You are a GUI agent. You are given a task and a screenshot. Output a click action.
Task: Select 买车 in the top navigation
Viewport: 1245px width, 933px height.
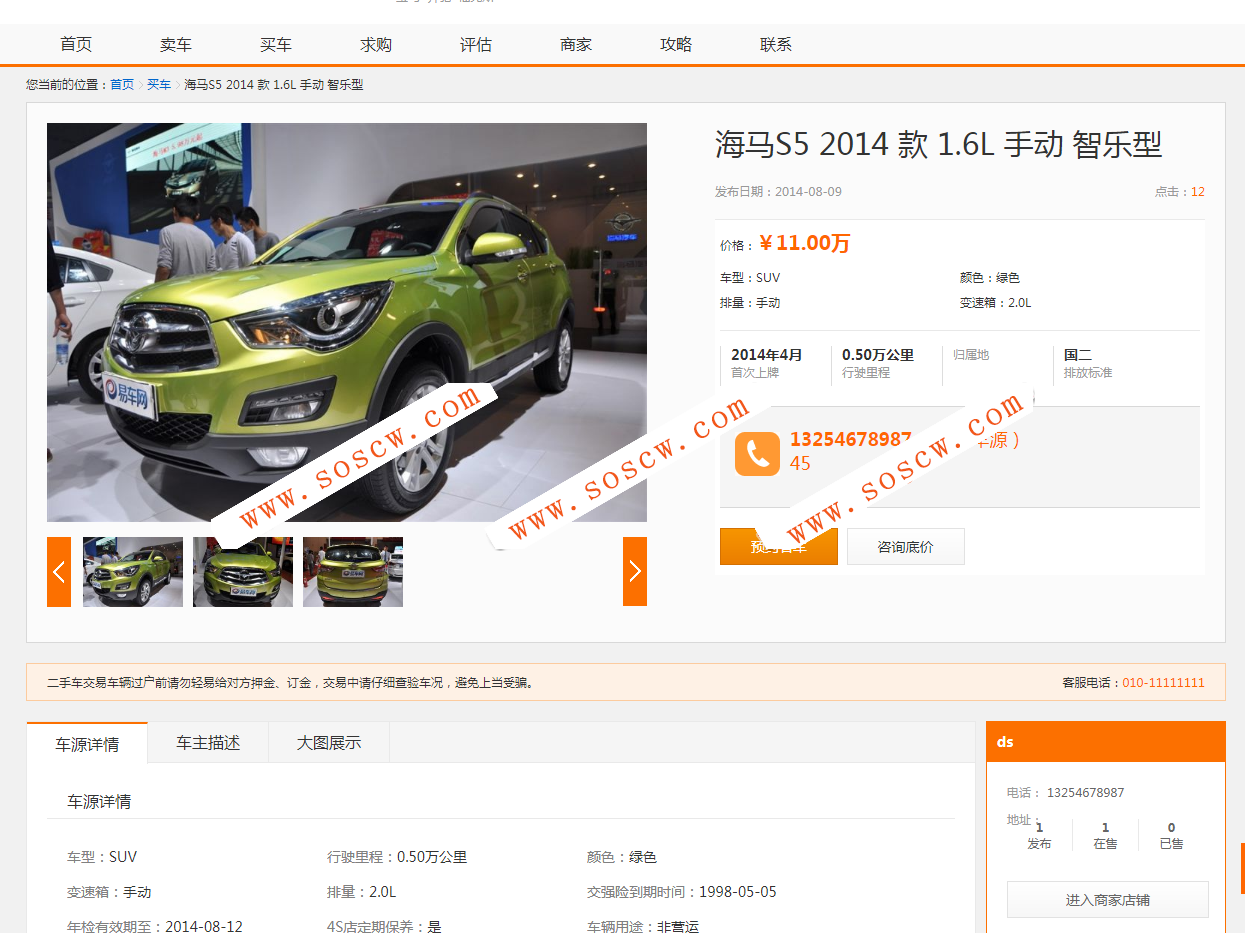pyautogui.click(x=276, y=44)
